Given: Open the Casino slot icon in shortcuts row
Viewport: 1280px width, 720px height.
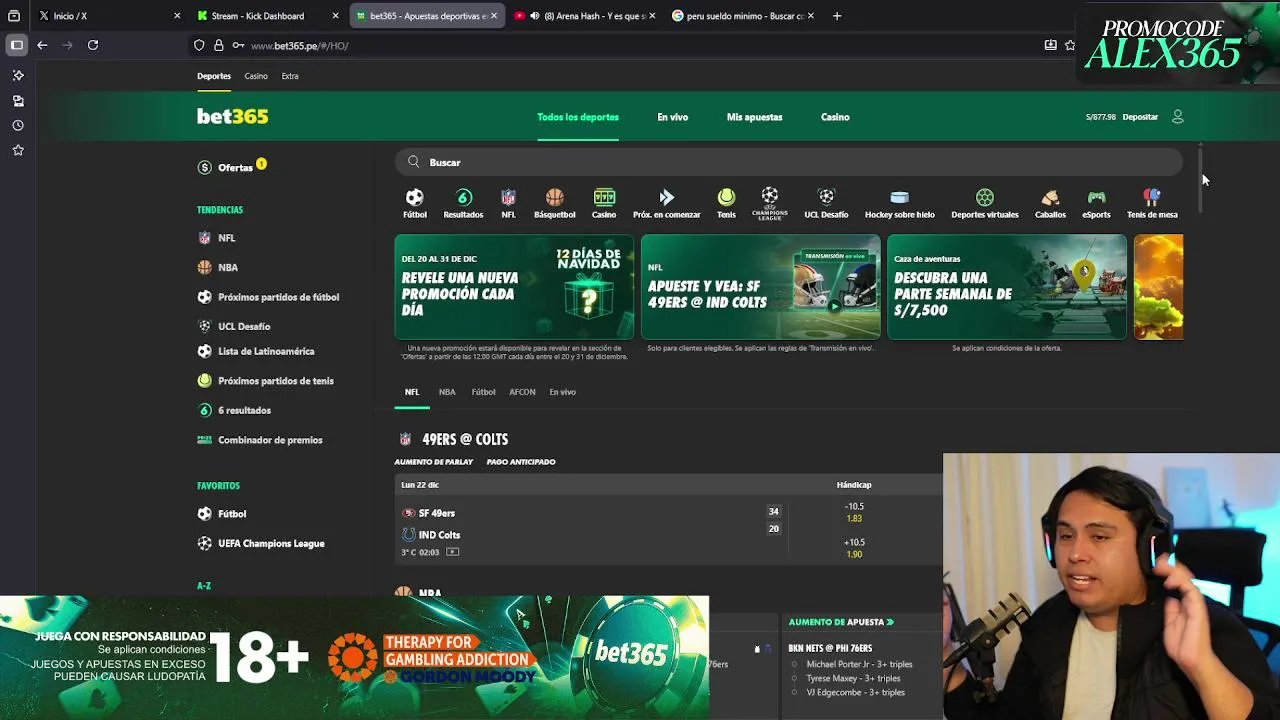Looking at the screenshot, I should [x=604, y=198].
